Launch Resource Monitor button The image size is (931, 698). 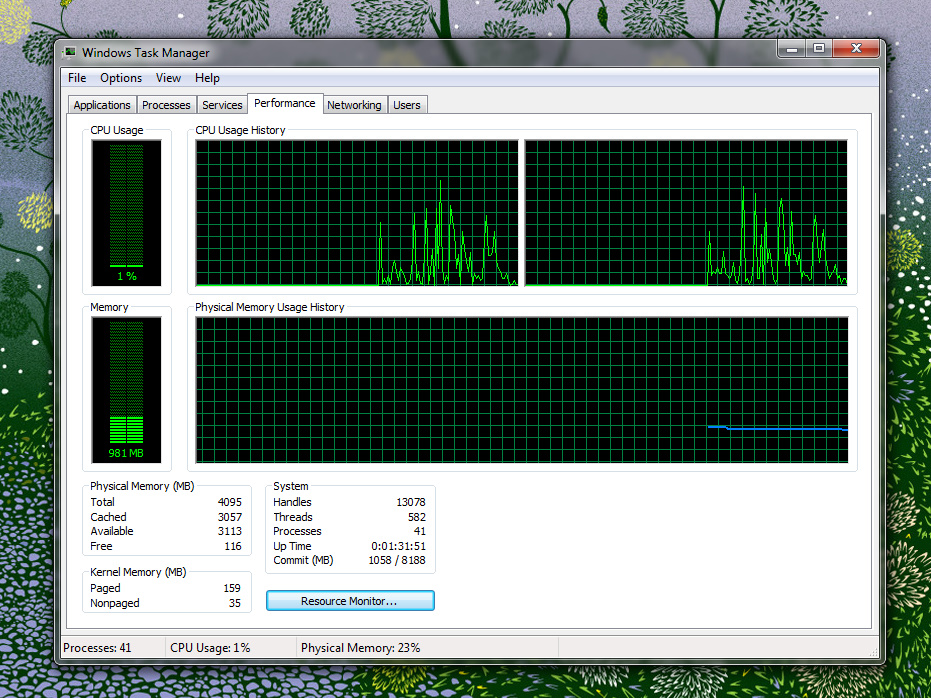pos(350,601)
